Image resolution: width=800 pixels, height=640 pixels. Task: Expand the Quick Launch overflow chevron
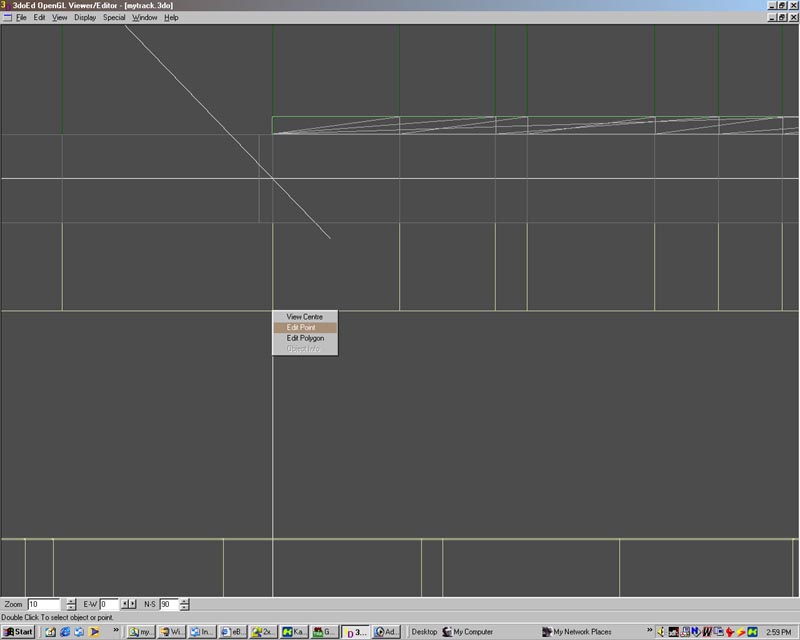pyautogui.click(x=116, y=630)
